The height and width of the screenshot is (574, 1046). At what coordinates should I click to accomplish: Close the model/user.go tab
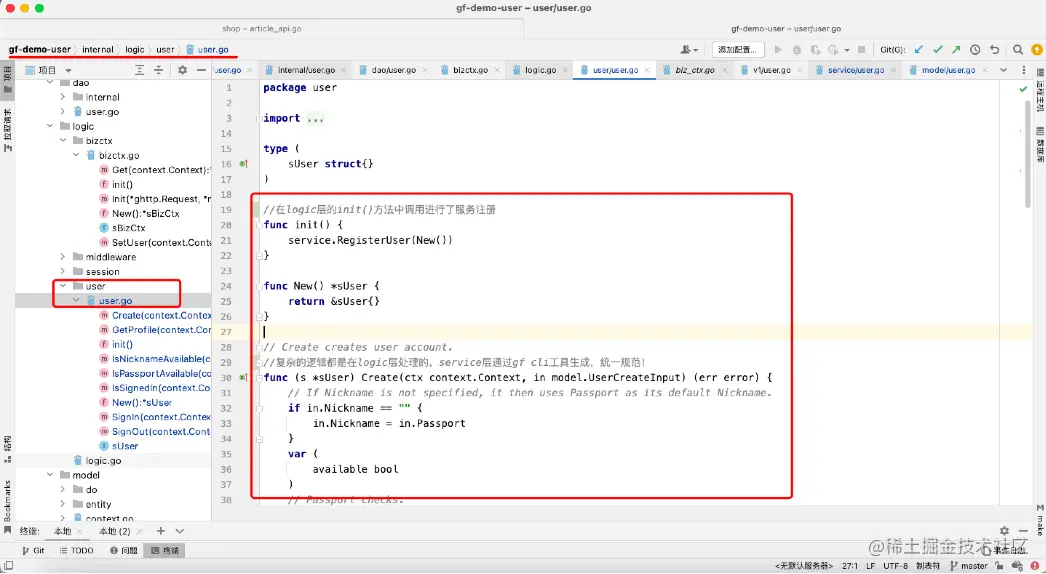coord(986,70)
